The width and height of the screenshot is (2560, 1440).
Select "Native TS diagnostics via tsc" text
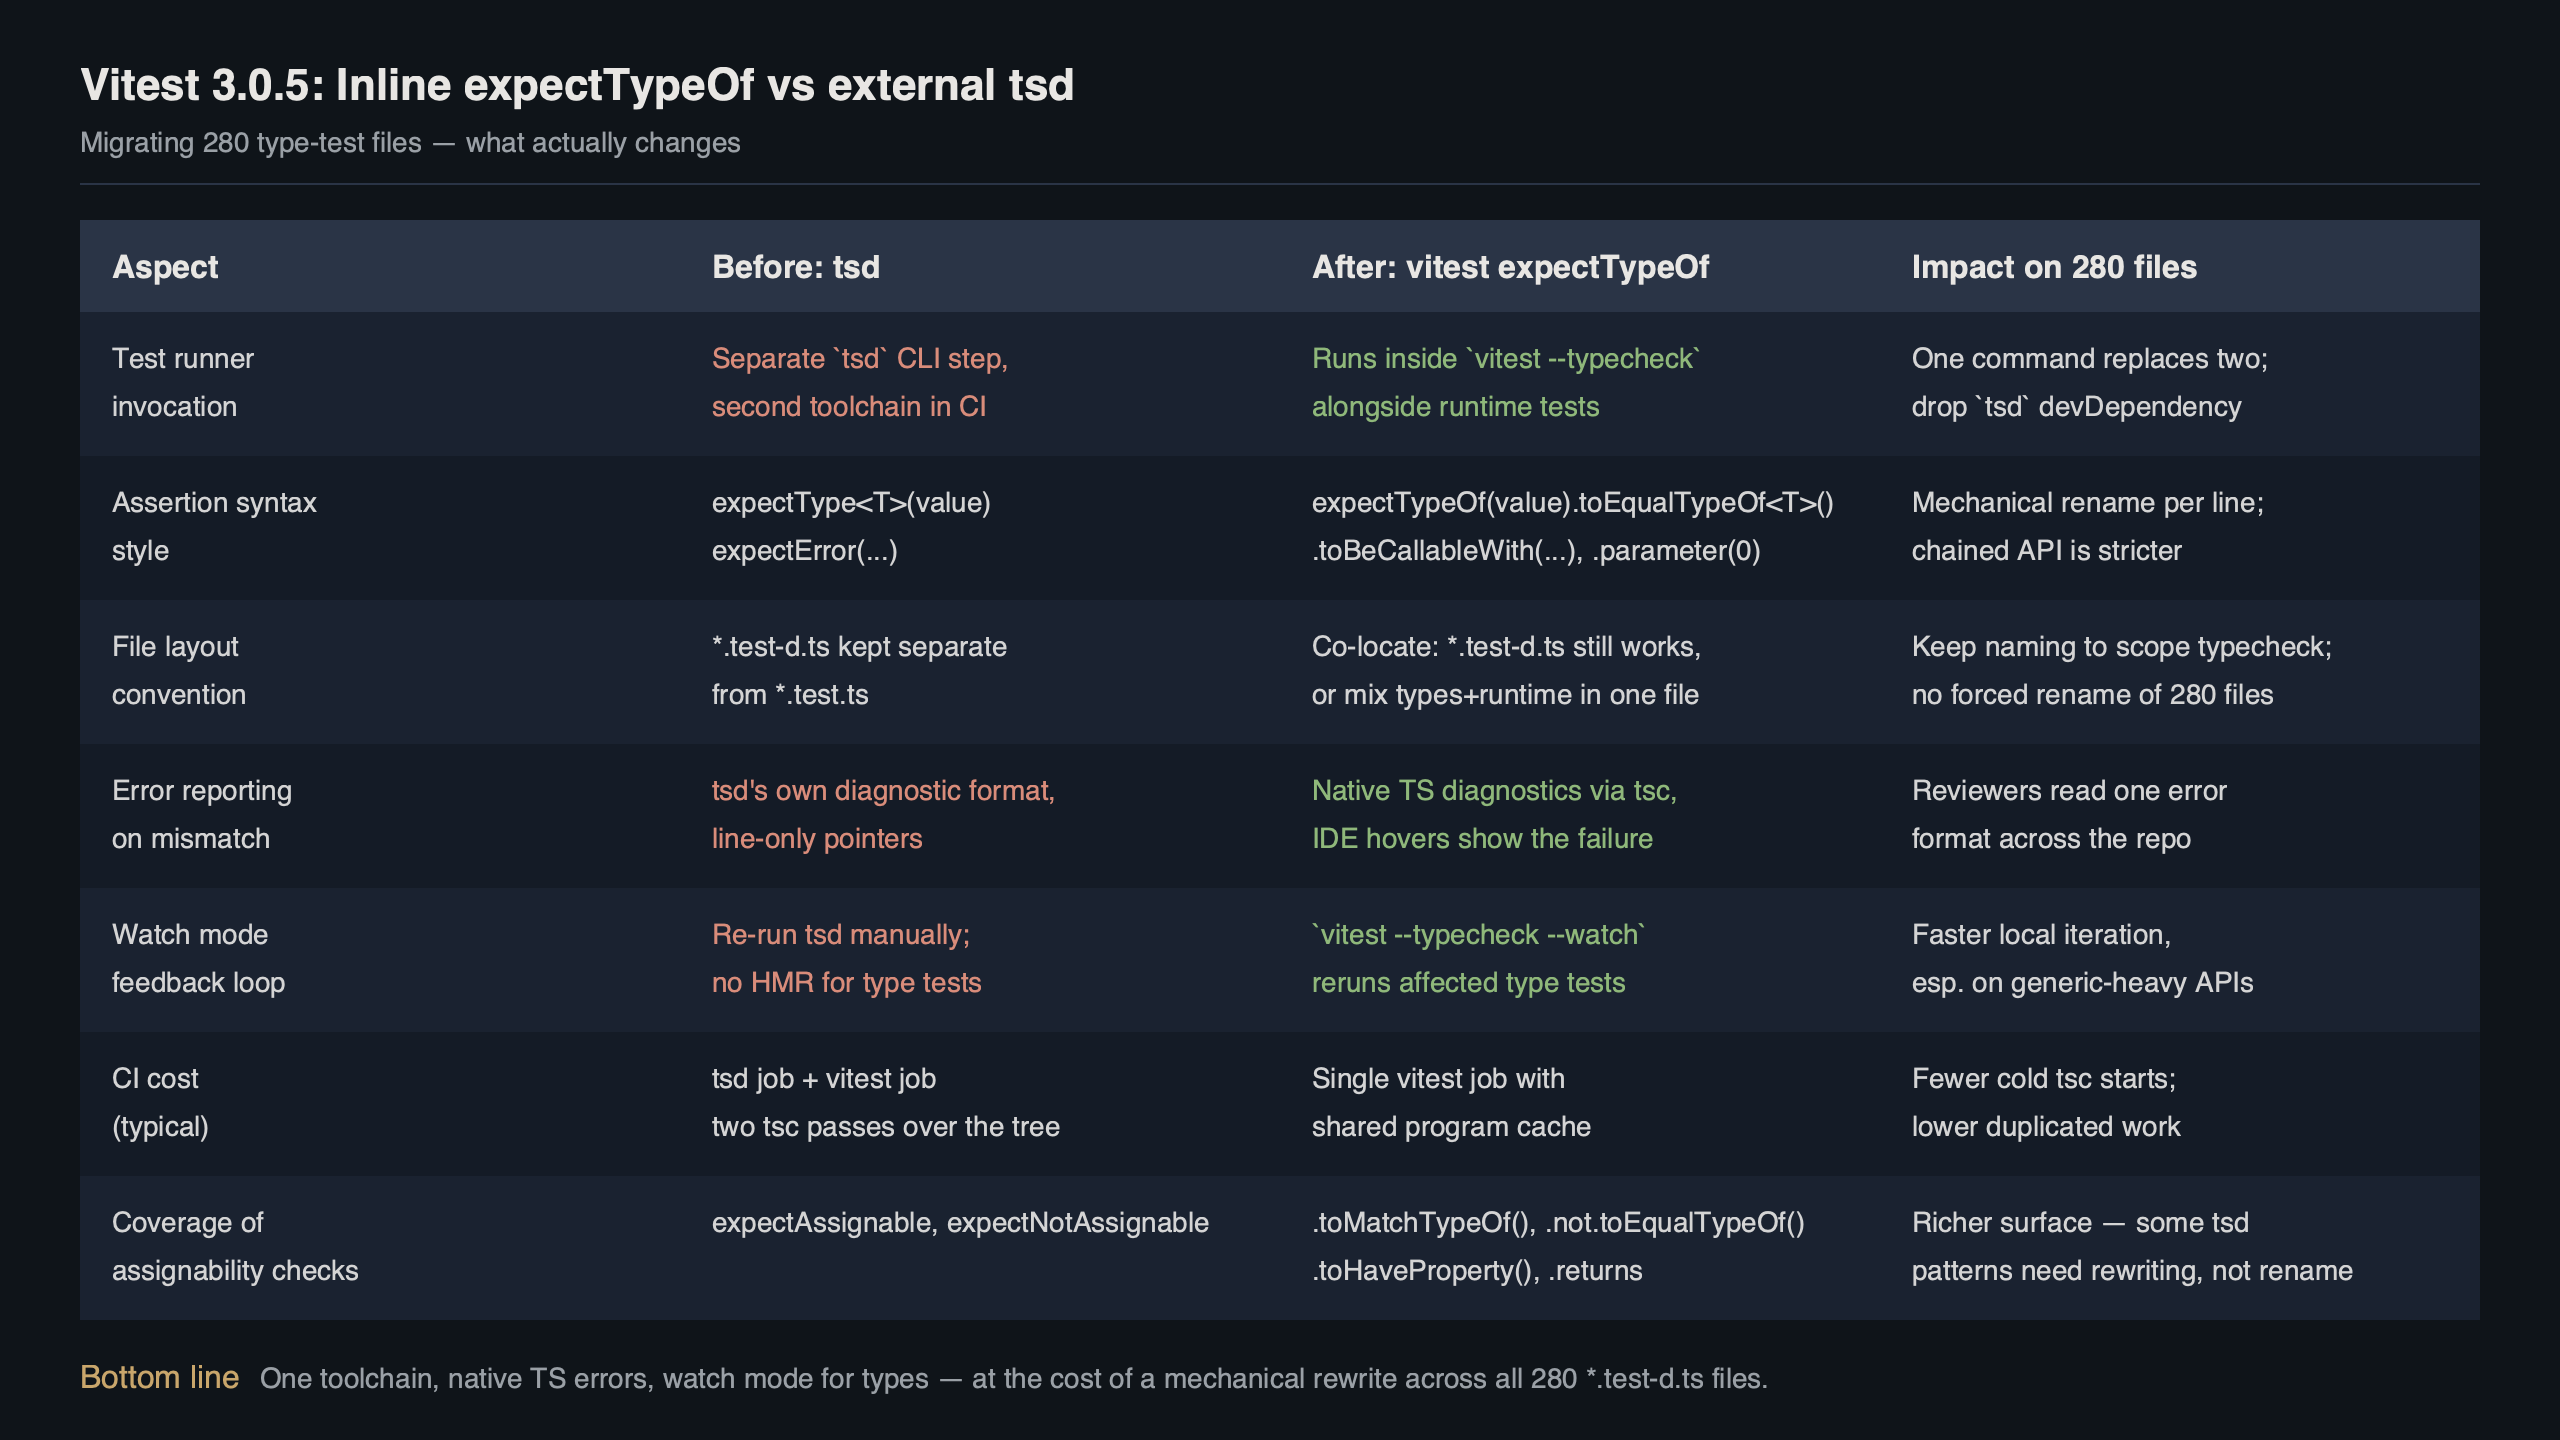[1494, 790]
